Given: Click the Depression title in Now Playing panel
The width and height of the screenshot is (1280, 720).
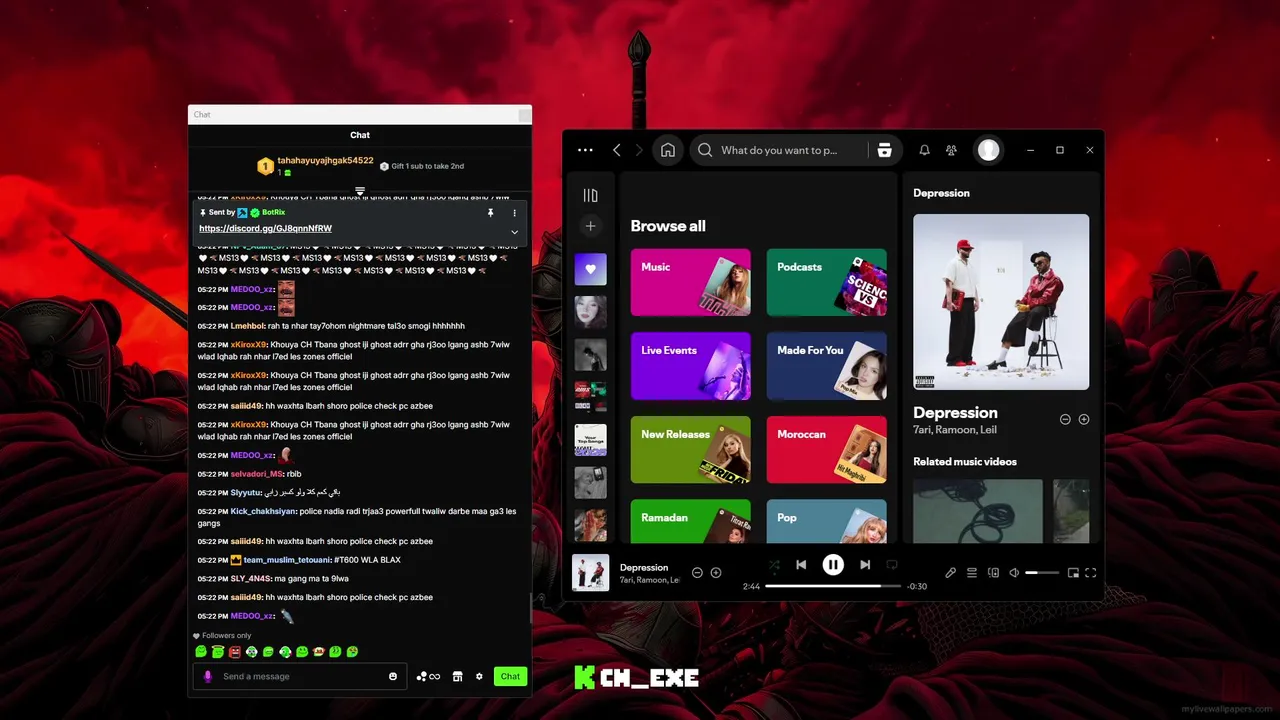Looking at the screenshot, I should point(955,412).
